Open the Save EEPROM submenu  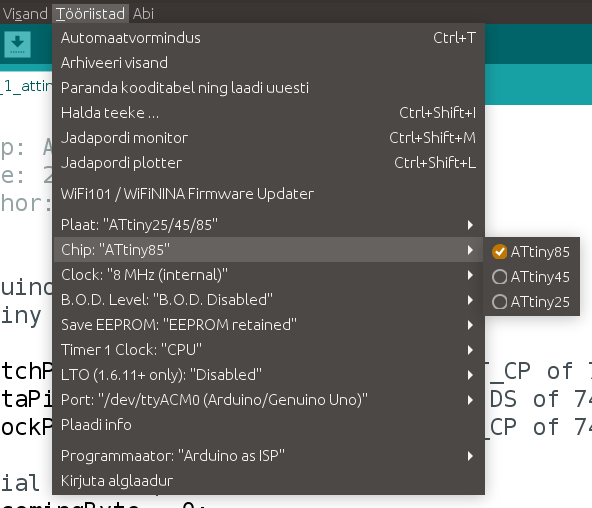(268, 325)
